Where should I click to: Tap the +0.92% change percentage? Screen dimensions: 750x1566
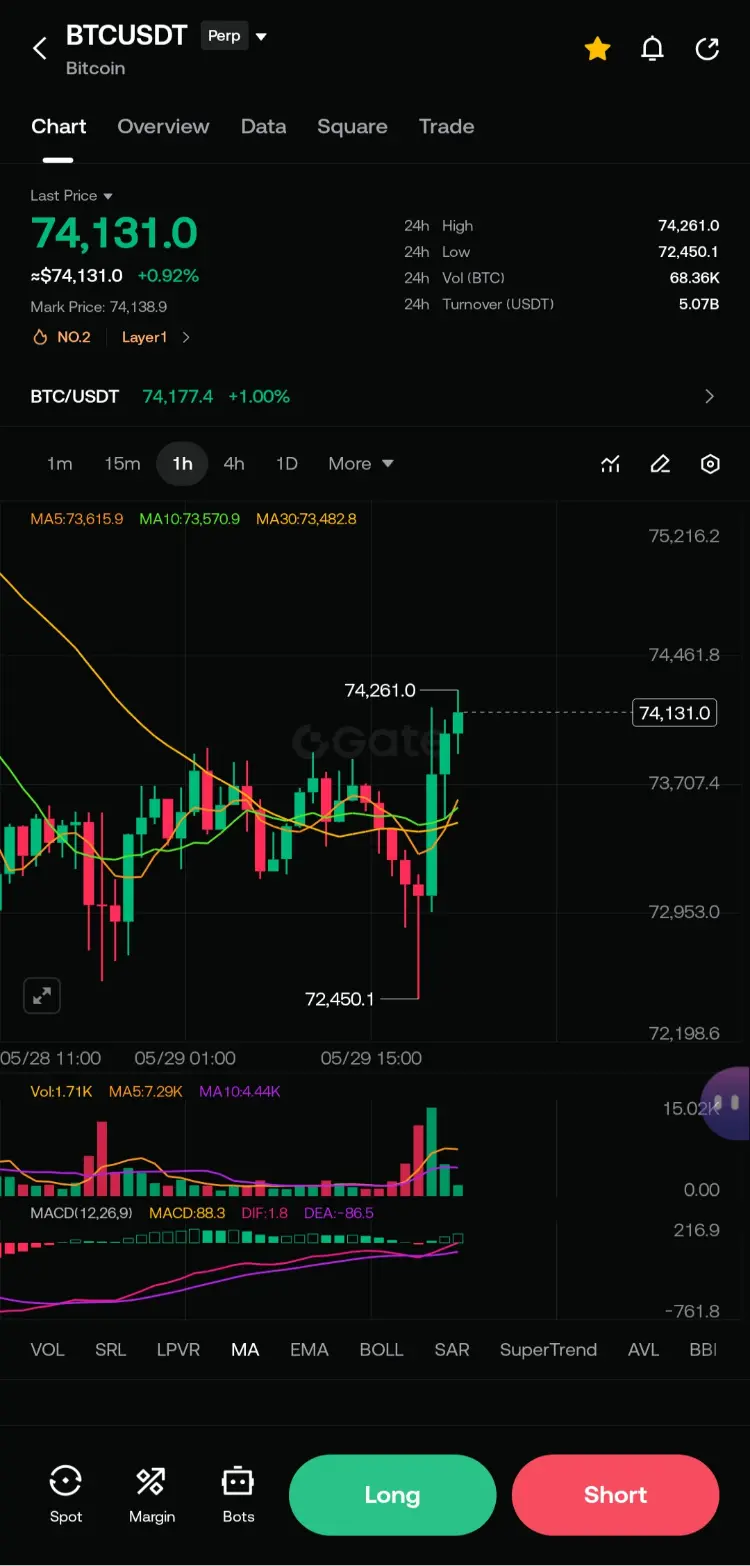click(x=168, y=276)
